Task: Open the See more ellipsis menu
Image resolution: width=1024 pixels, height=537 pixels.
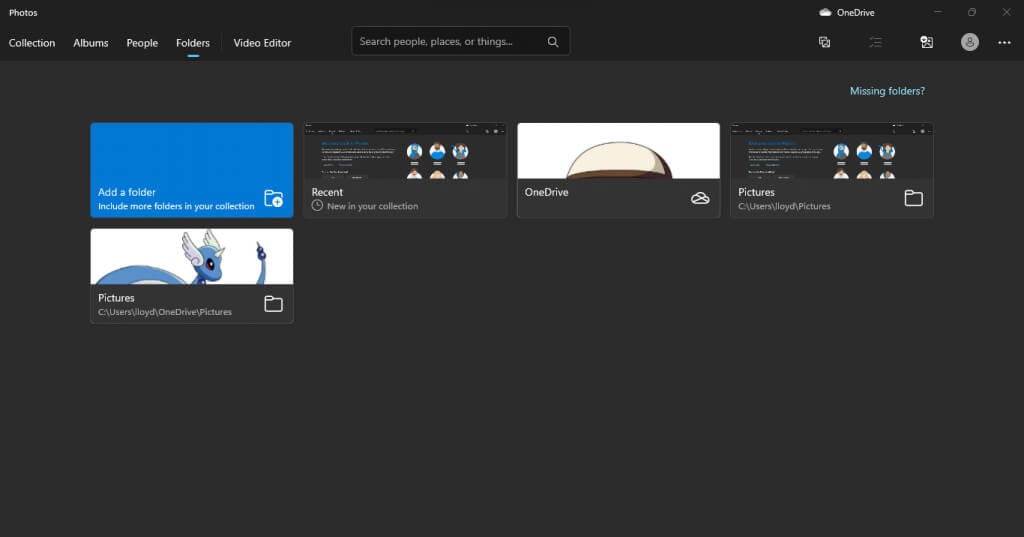Action: pyautogui.click(x=1004, y=42)
